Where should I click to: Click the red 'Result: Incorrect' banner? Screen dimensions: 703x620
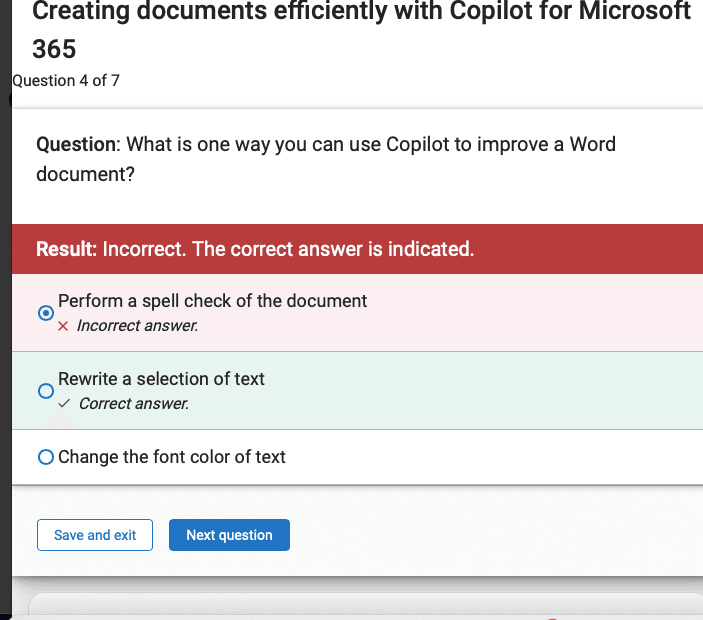coord(357,249)
